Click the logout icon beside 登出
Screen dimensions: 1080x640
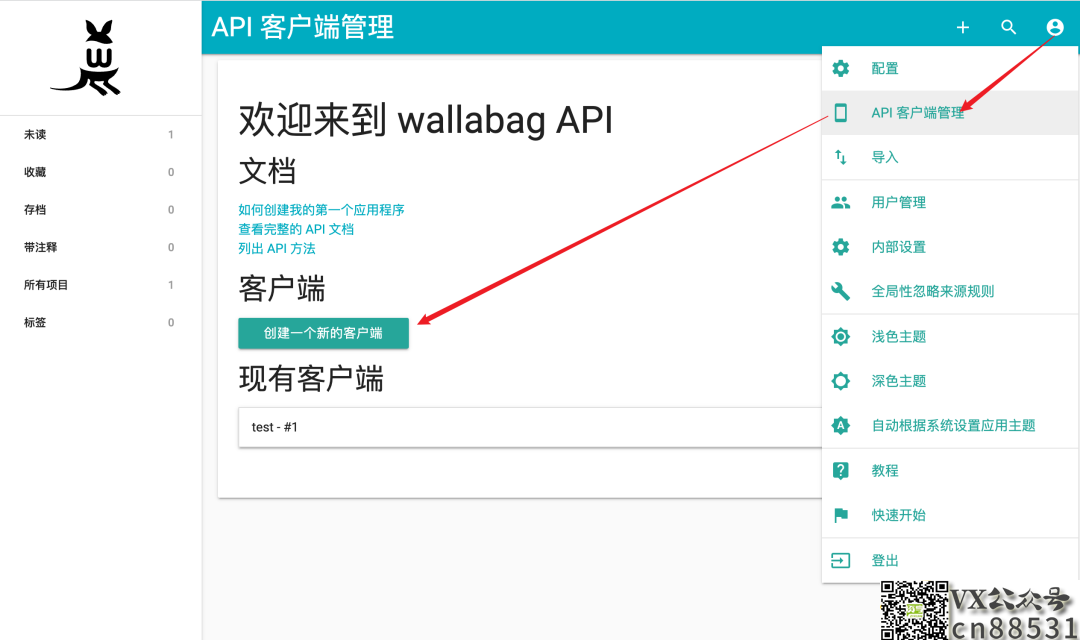tap(840, 560)
